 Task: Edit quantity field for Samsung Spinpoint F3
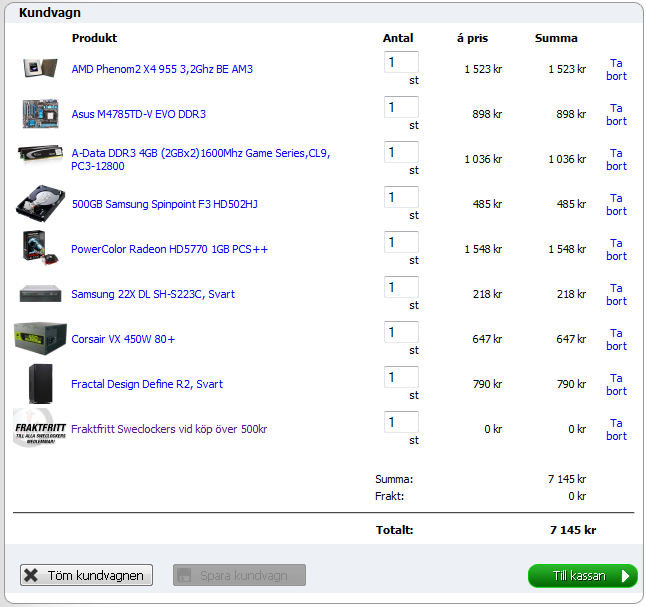click(401, 197)
